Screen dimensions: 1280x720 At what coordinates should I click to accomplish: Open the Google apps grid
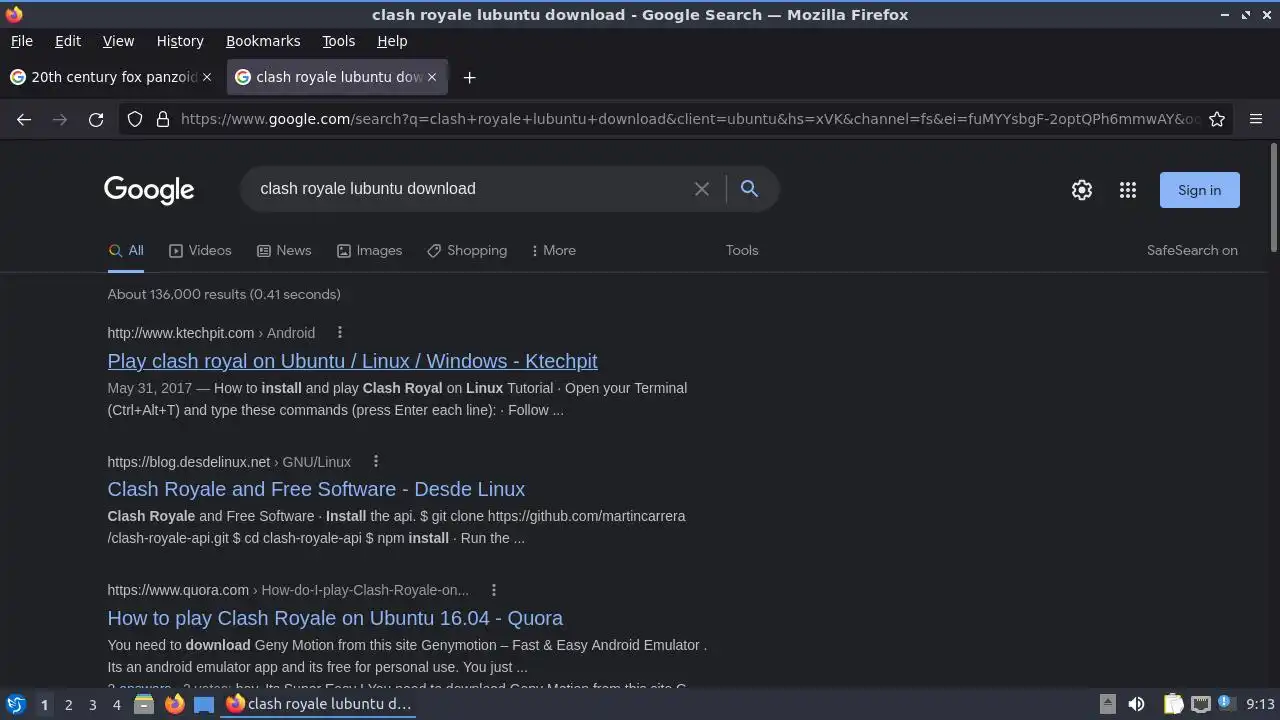1128,190
